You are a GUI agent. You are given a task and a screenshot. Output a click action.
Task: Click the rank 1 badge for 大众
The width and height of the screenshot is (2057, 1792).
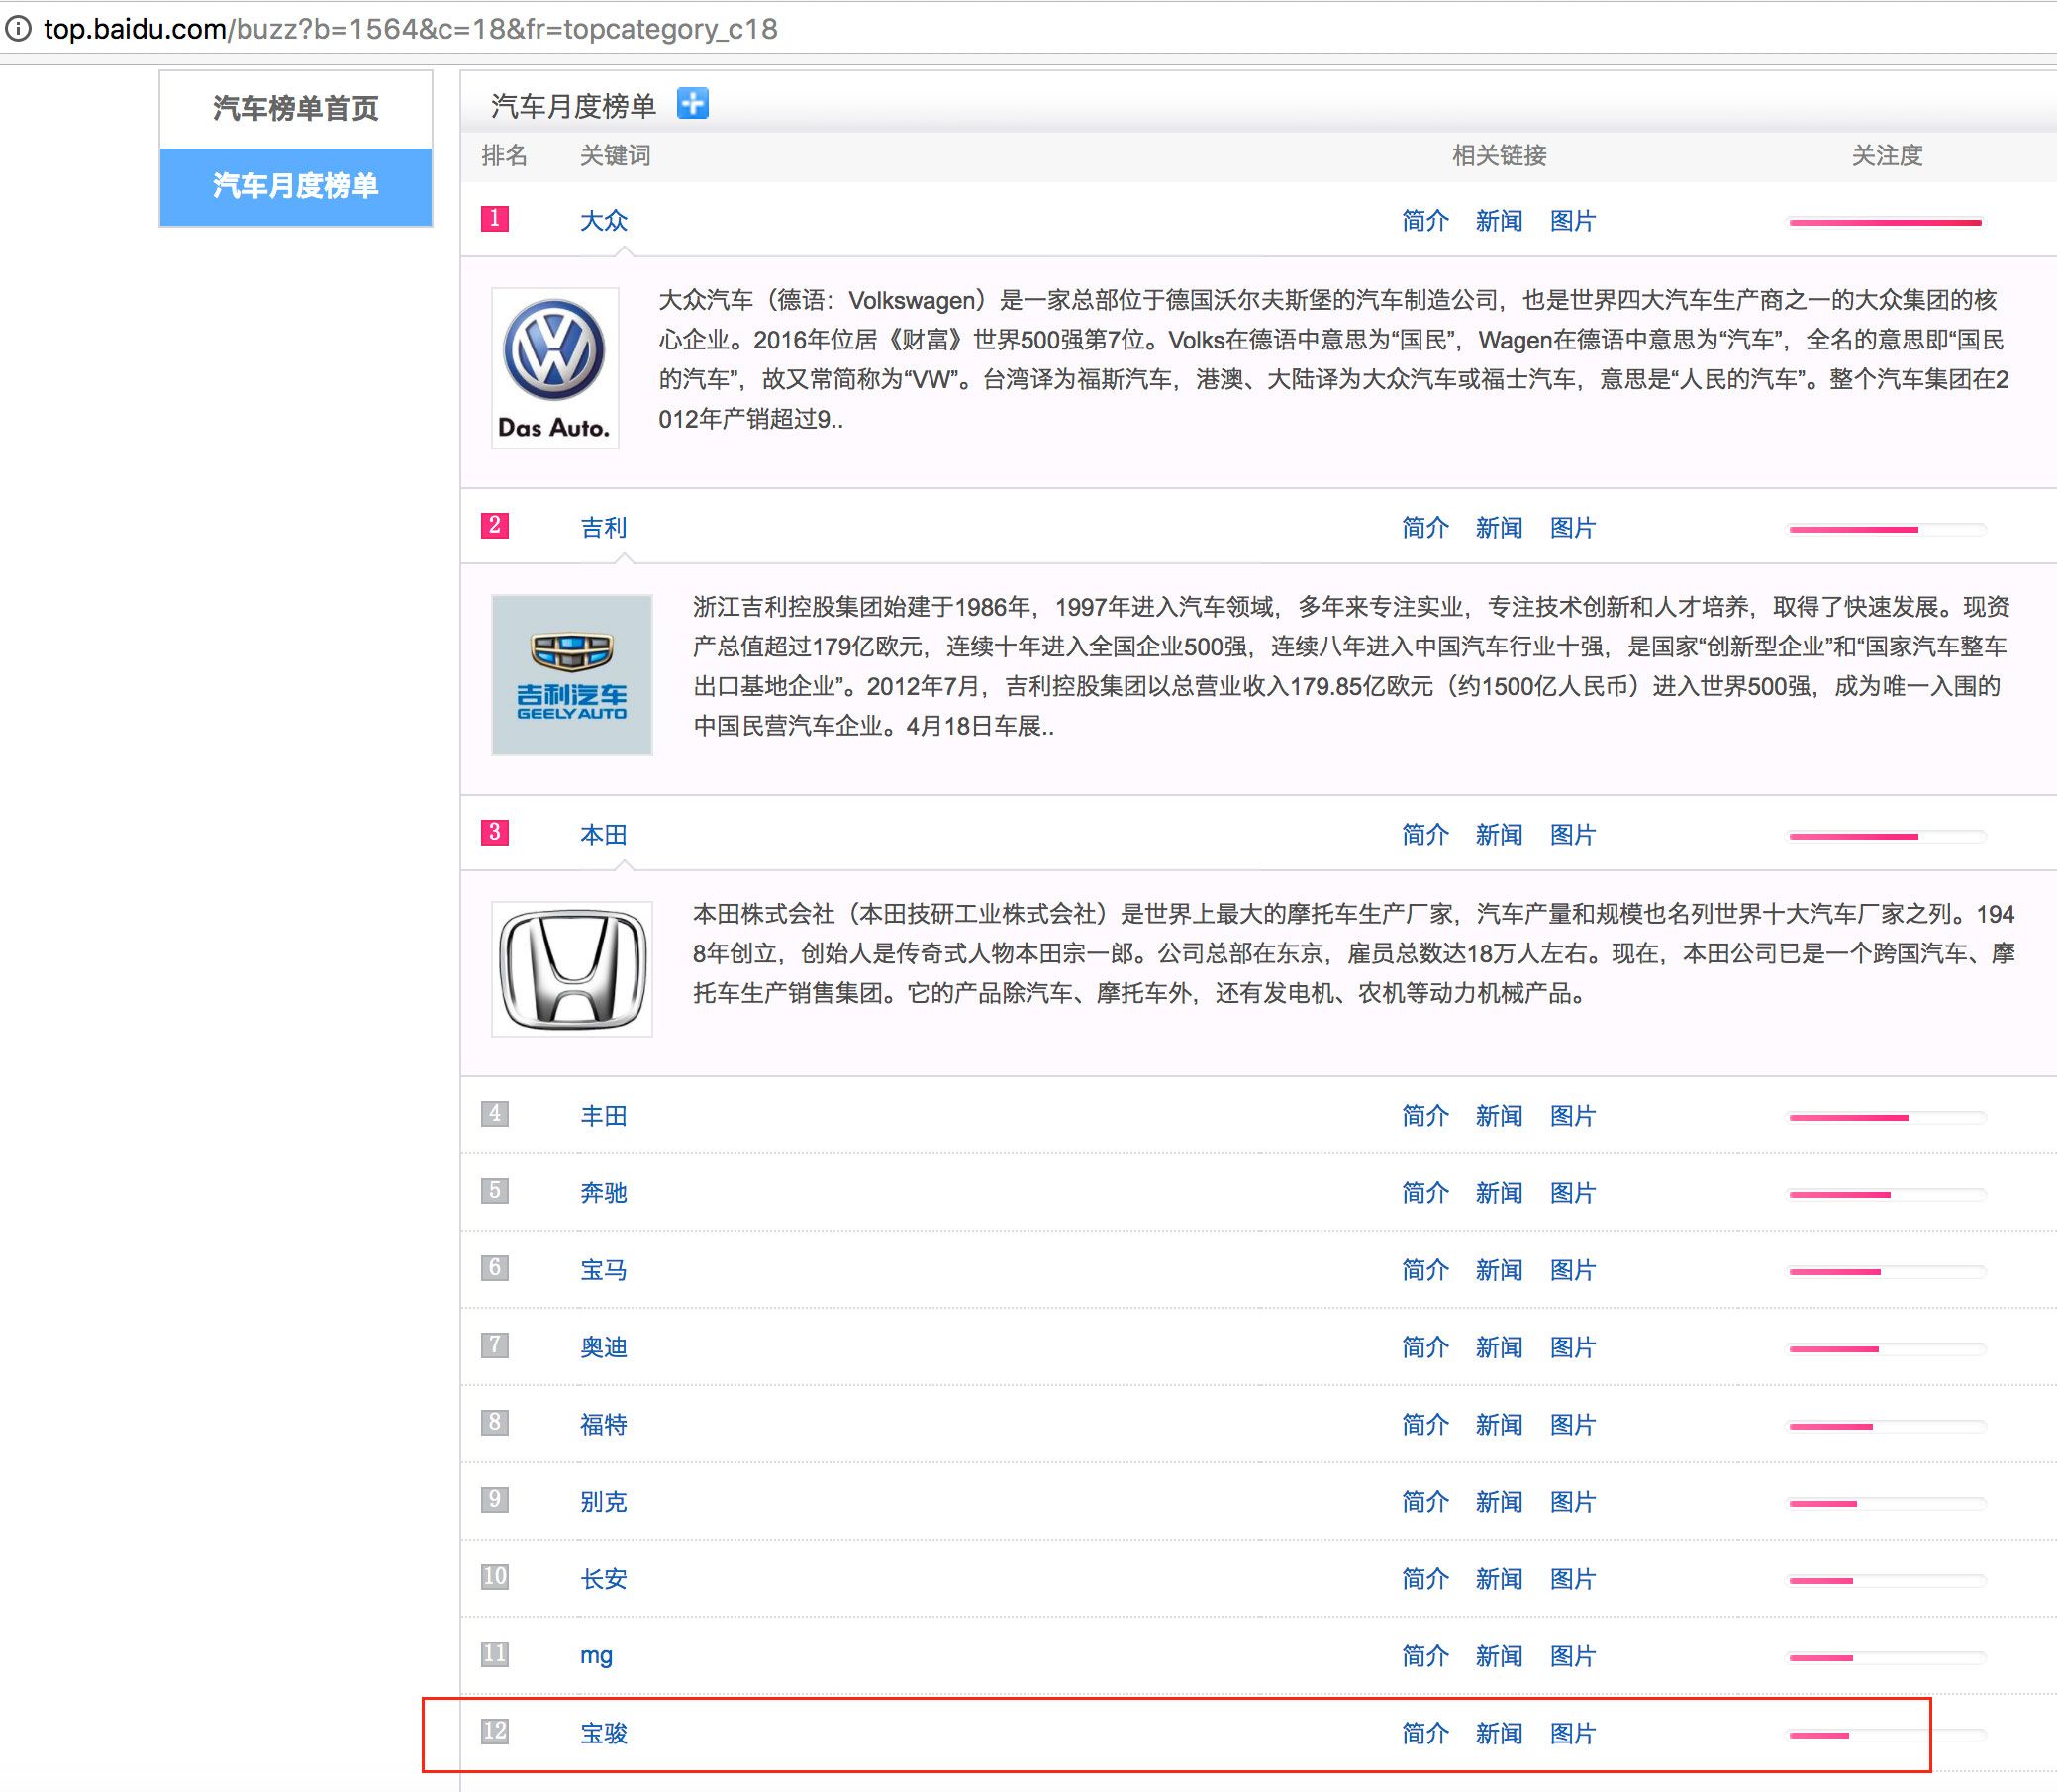(495, 218)
